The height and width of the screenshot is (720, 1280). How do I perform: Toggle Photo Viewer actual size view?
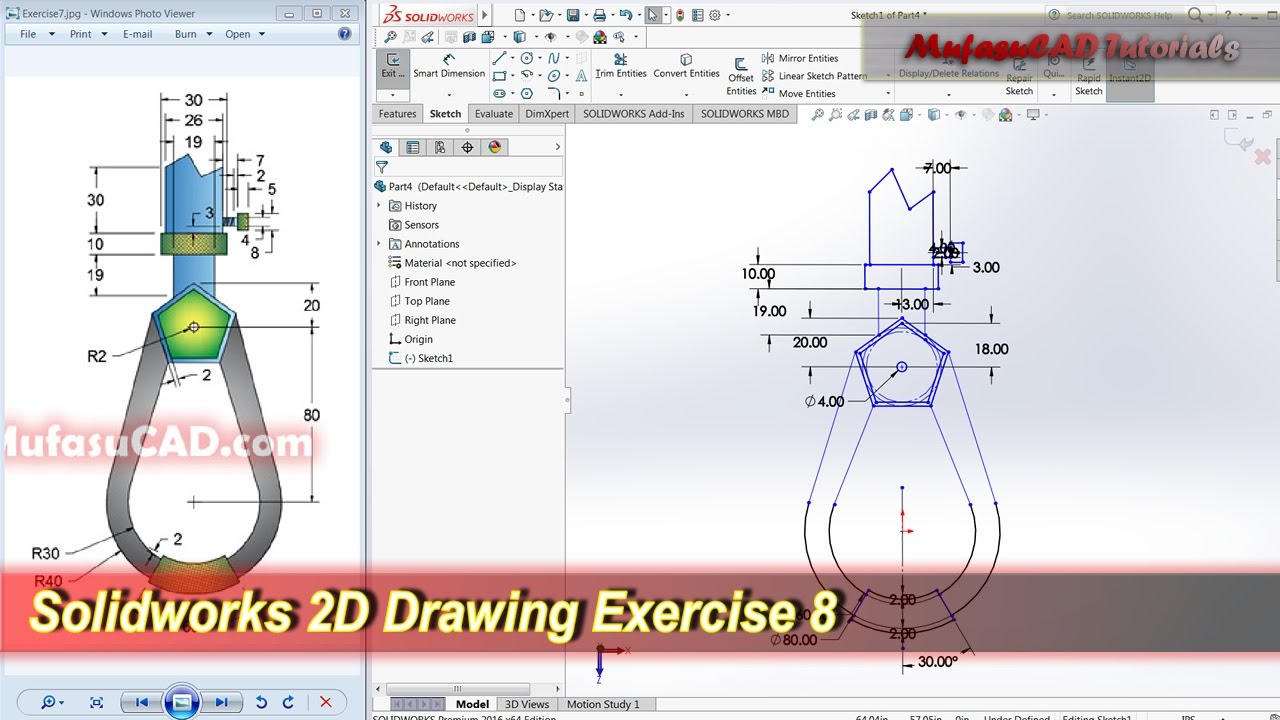coord(97,702)
